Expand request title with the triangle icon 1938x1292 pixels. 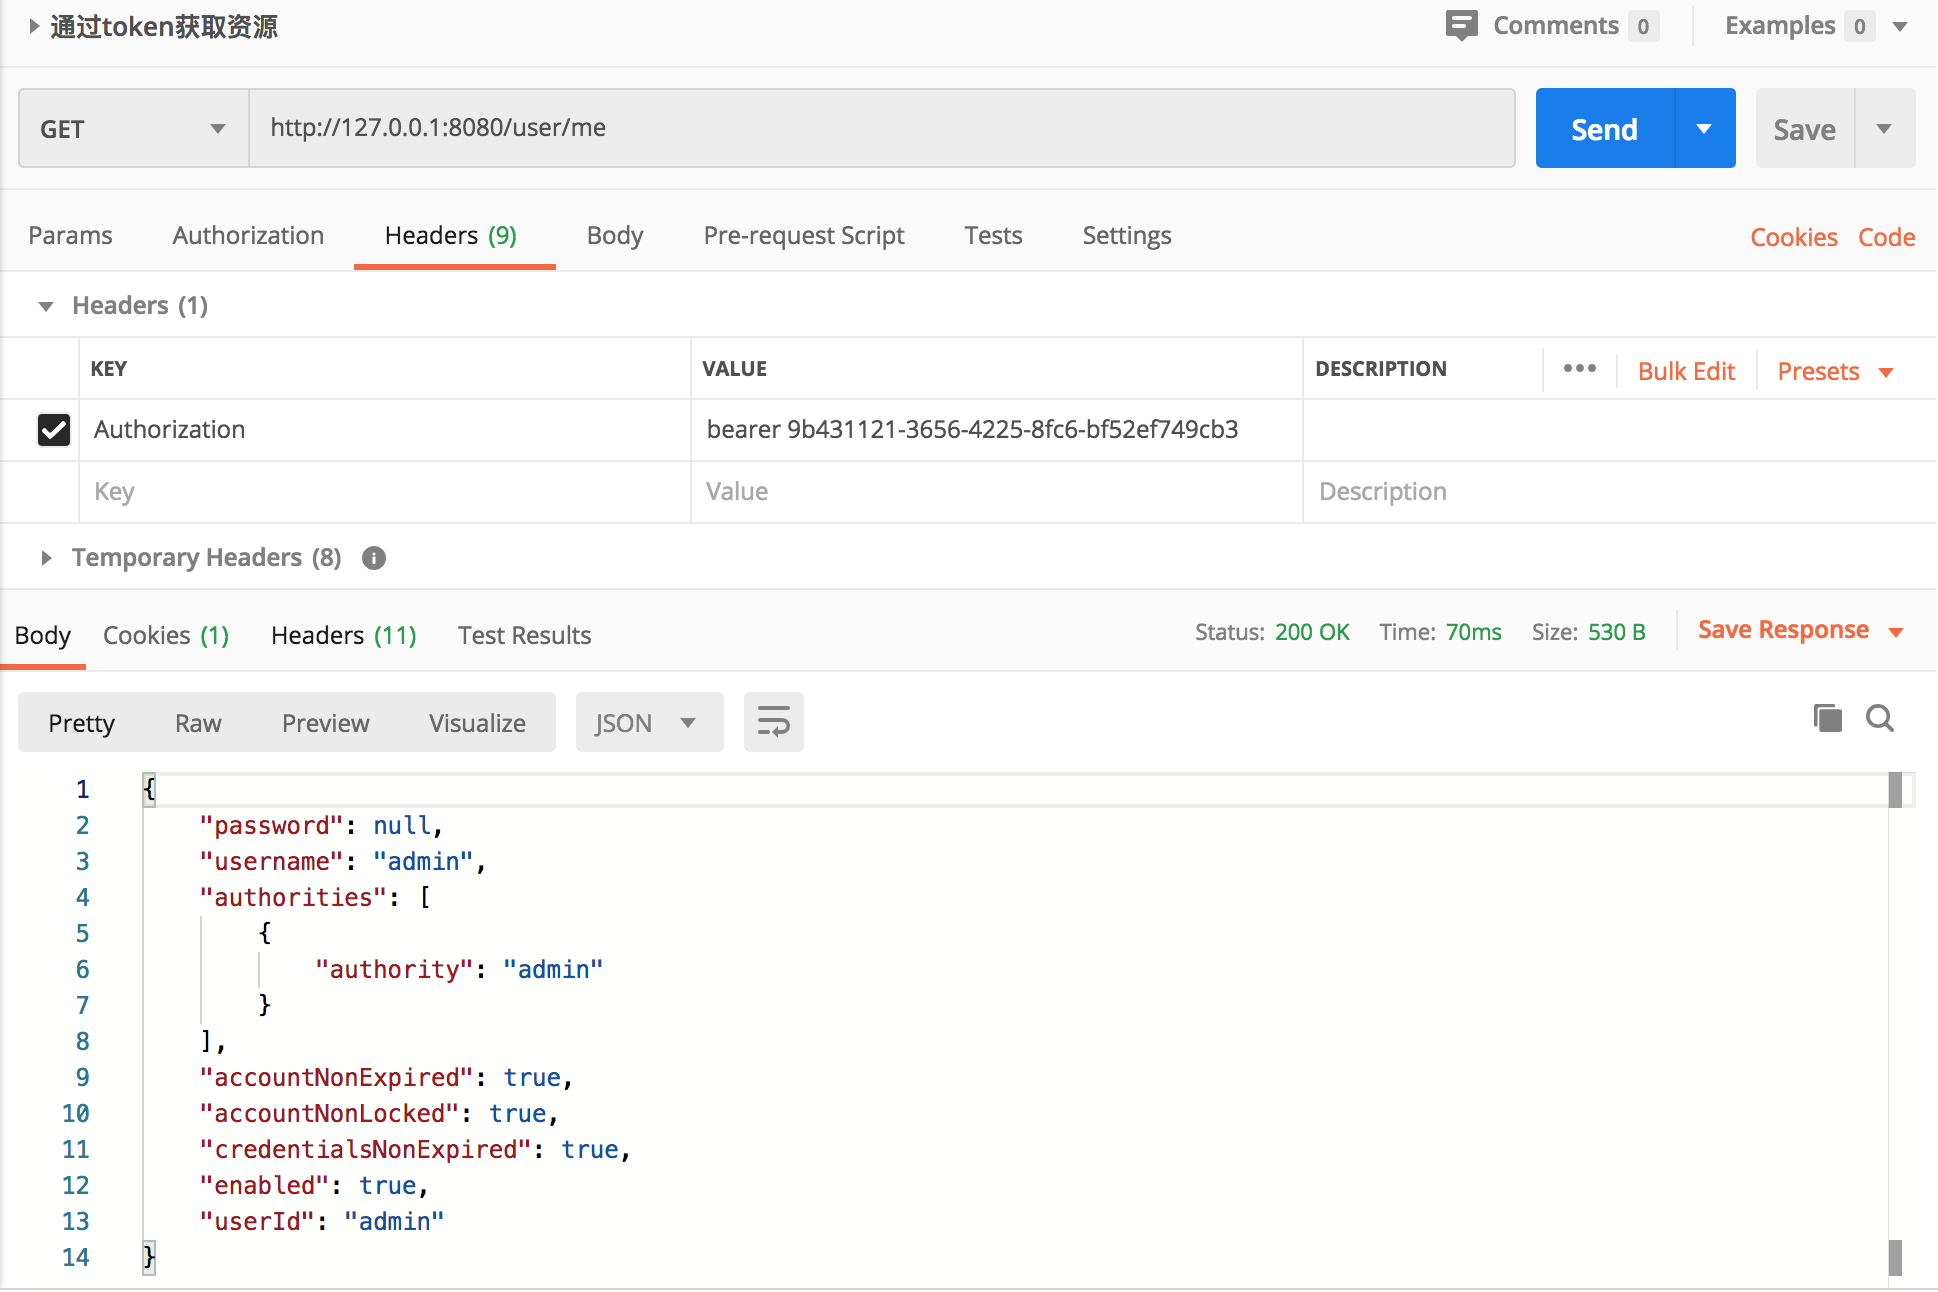click(x=34, y=26)
